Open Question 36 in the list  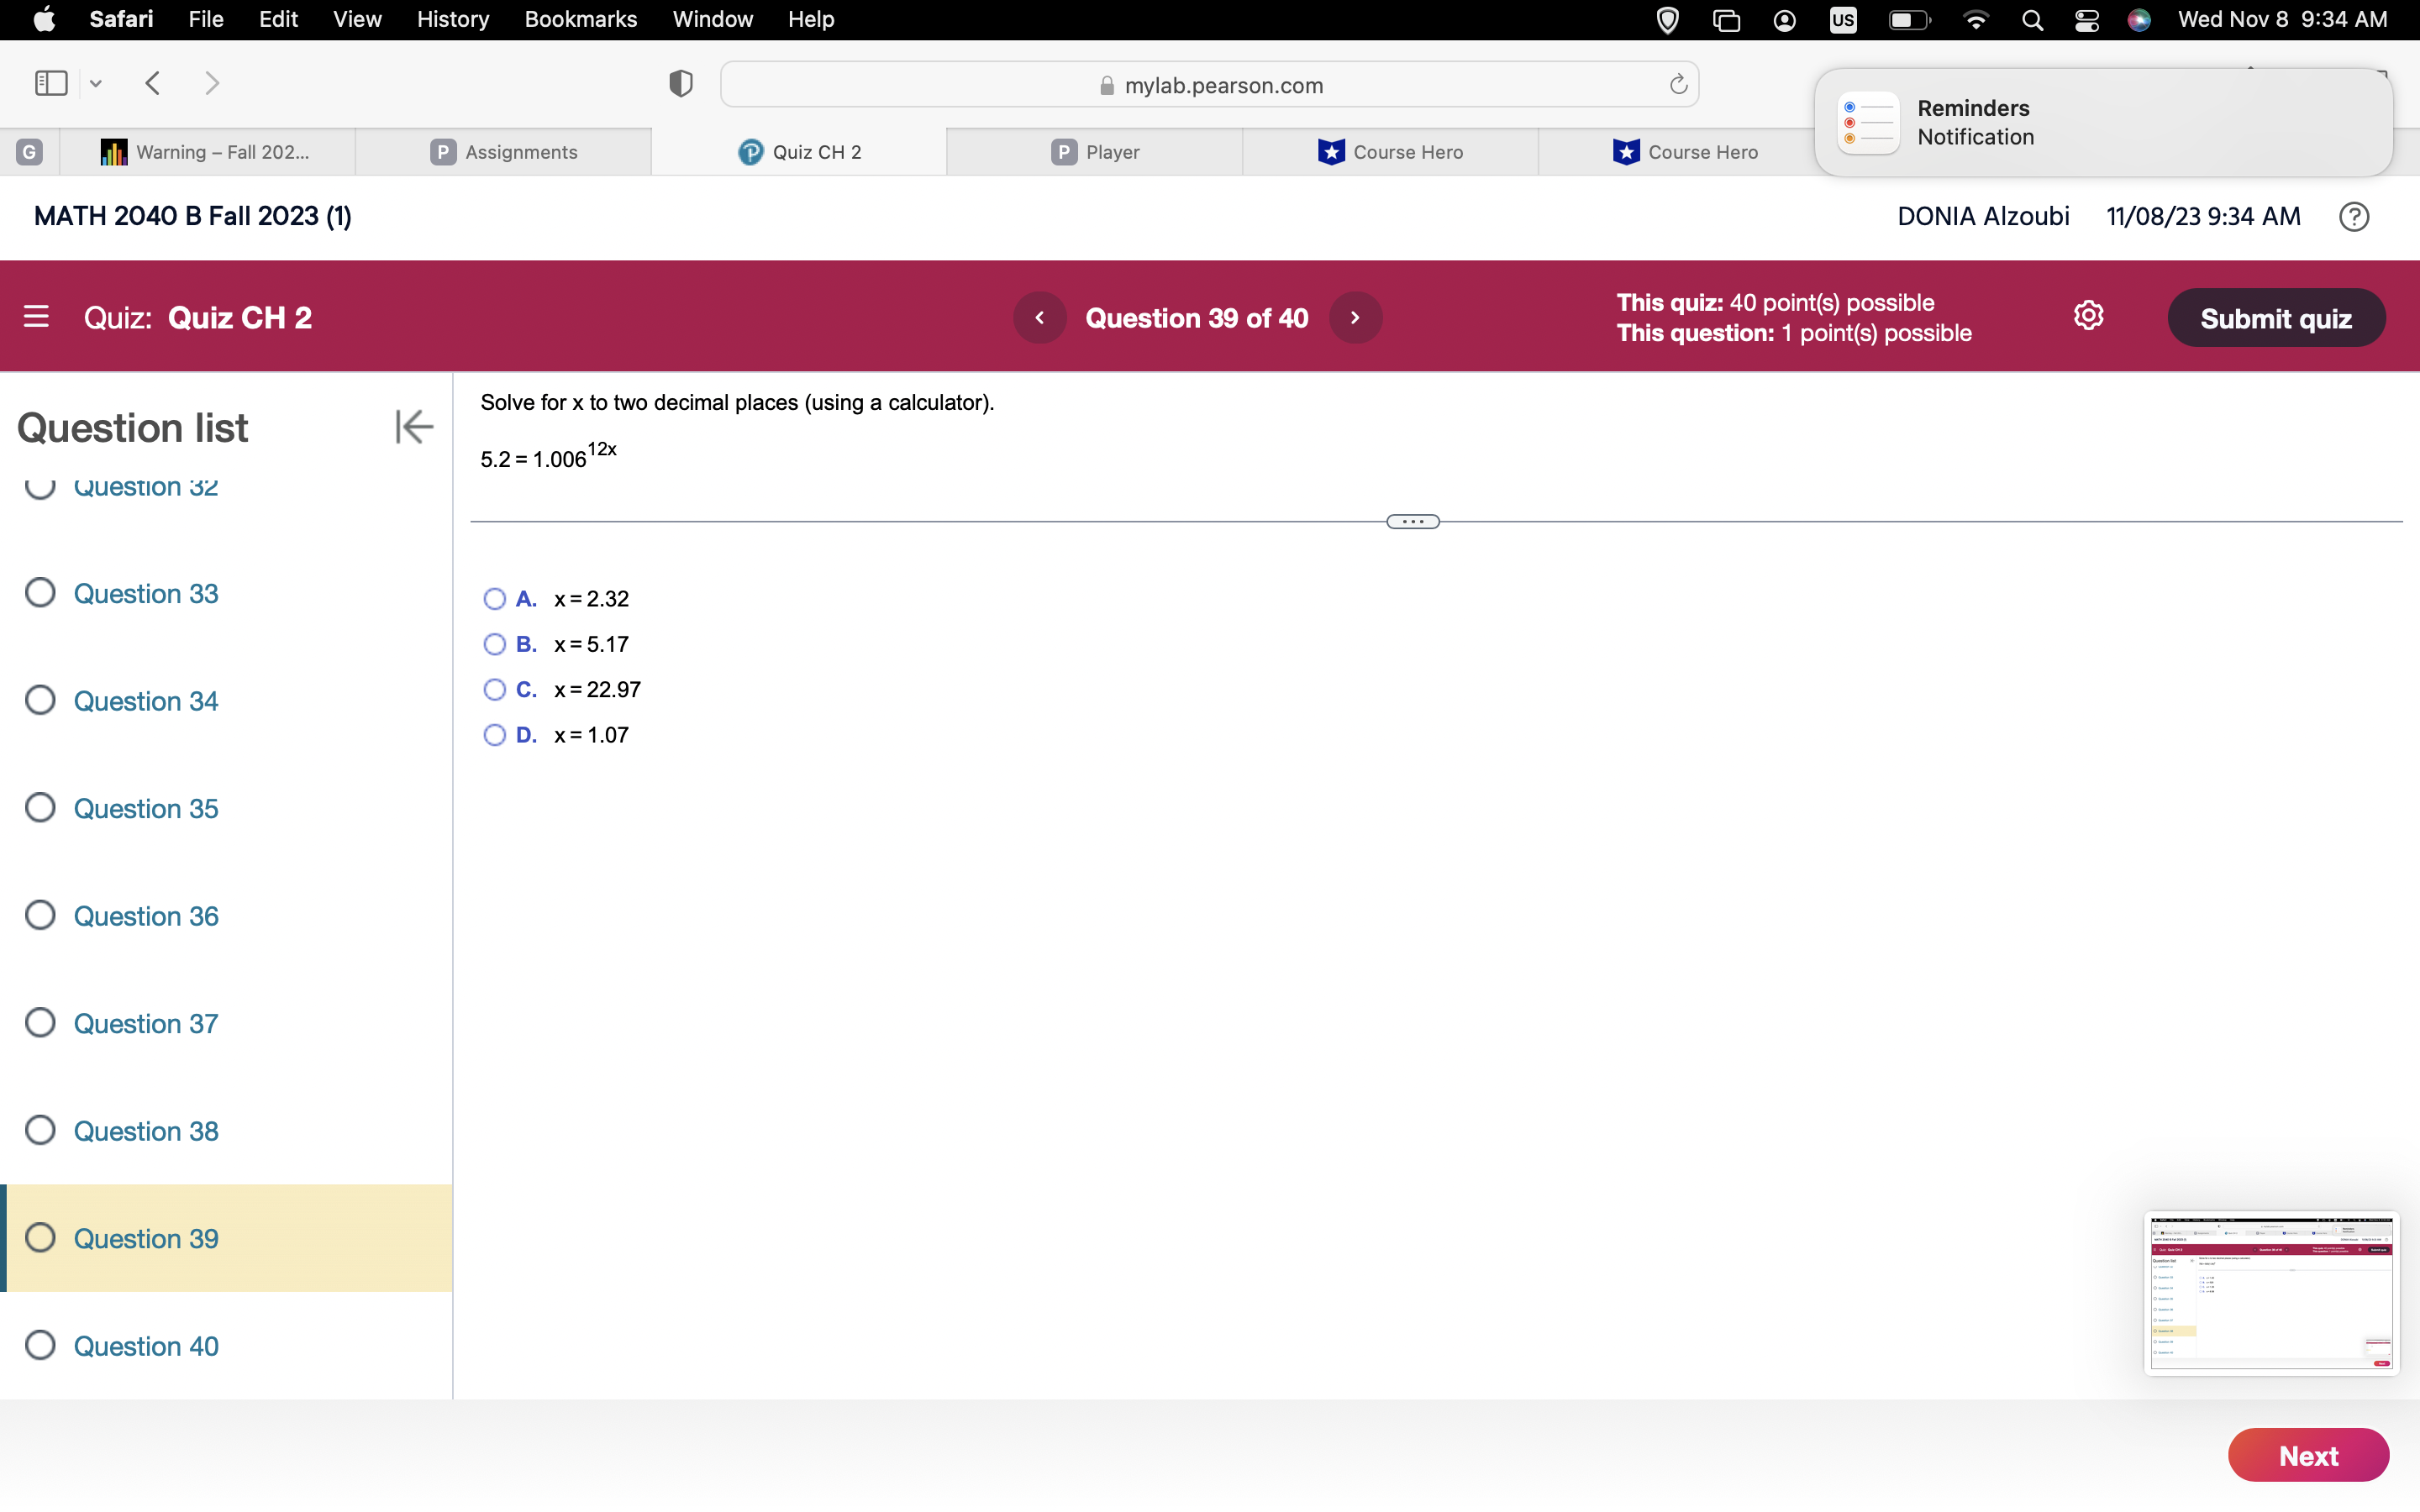coord(146,916)
